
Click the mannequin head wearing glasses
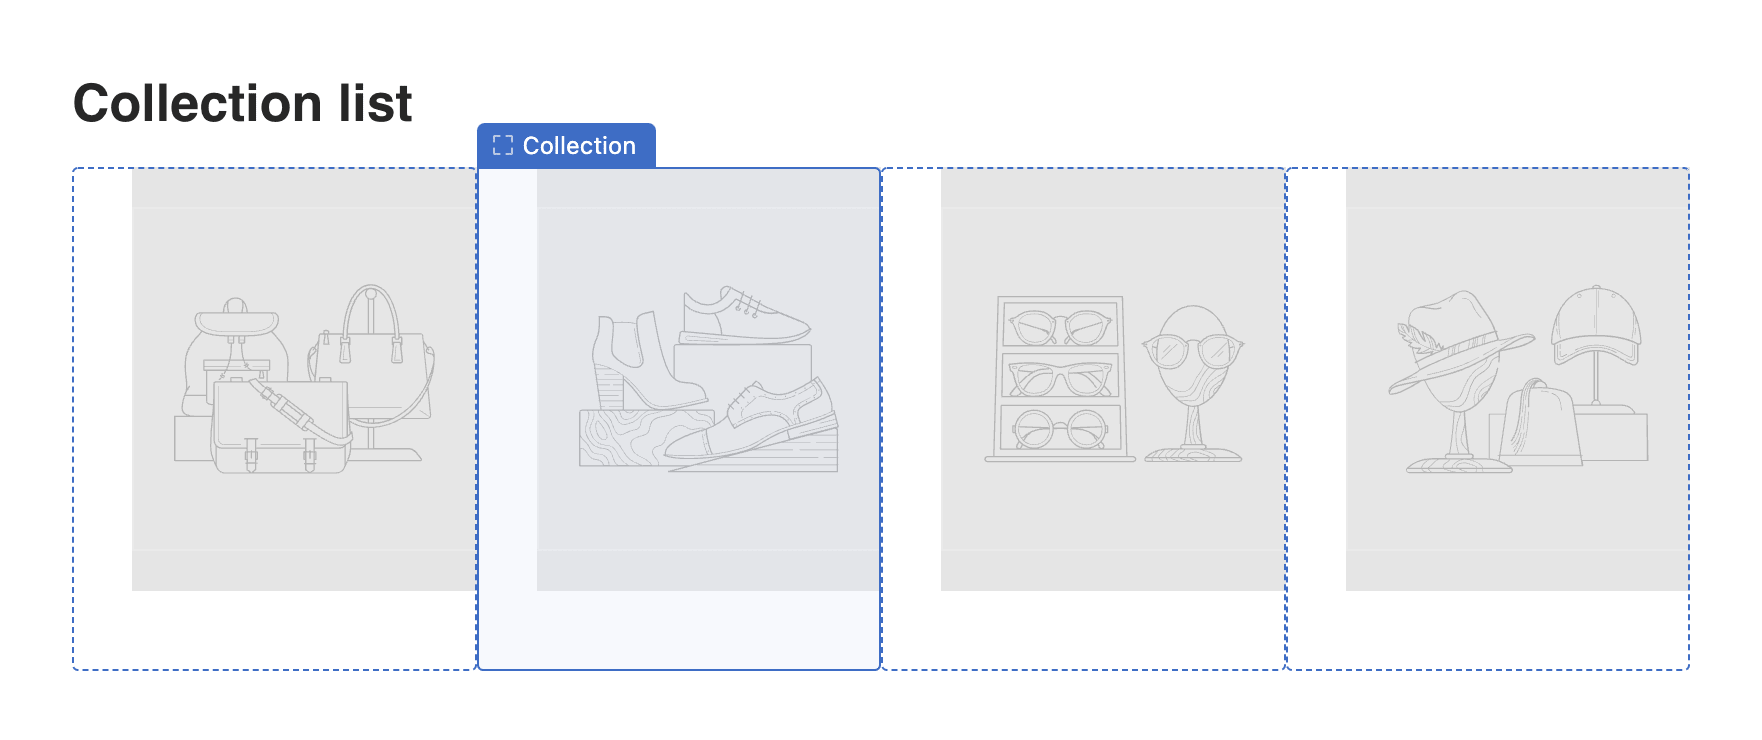tap(1193, 382)
